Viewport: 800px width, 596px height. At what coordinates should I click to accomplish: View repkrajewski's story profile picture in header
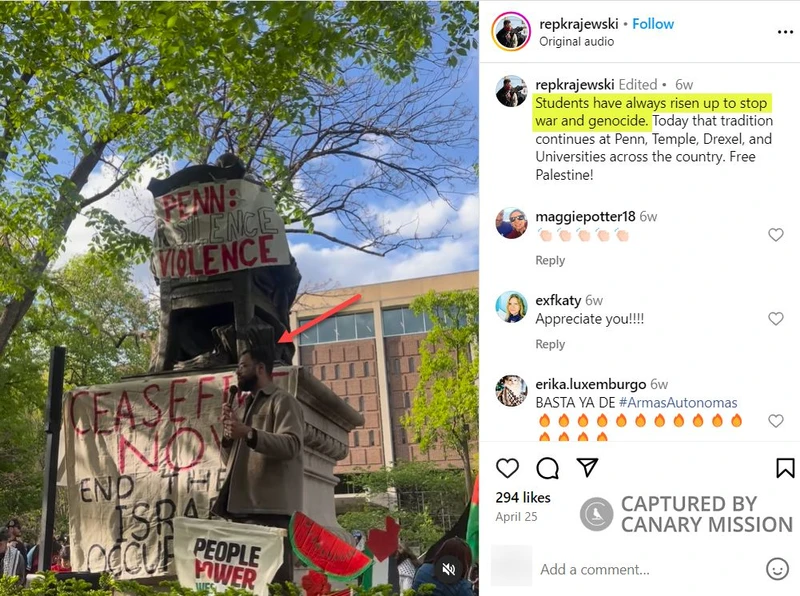pyautogui.click(x=511, y=32)
